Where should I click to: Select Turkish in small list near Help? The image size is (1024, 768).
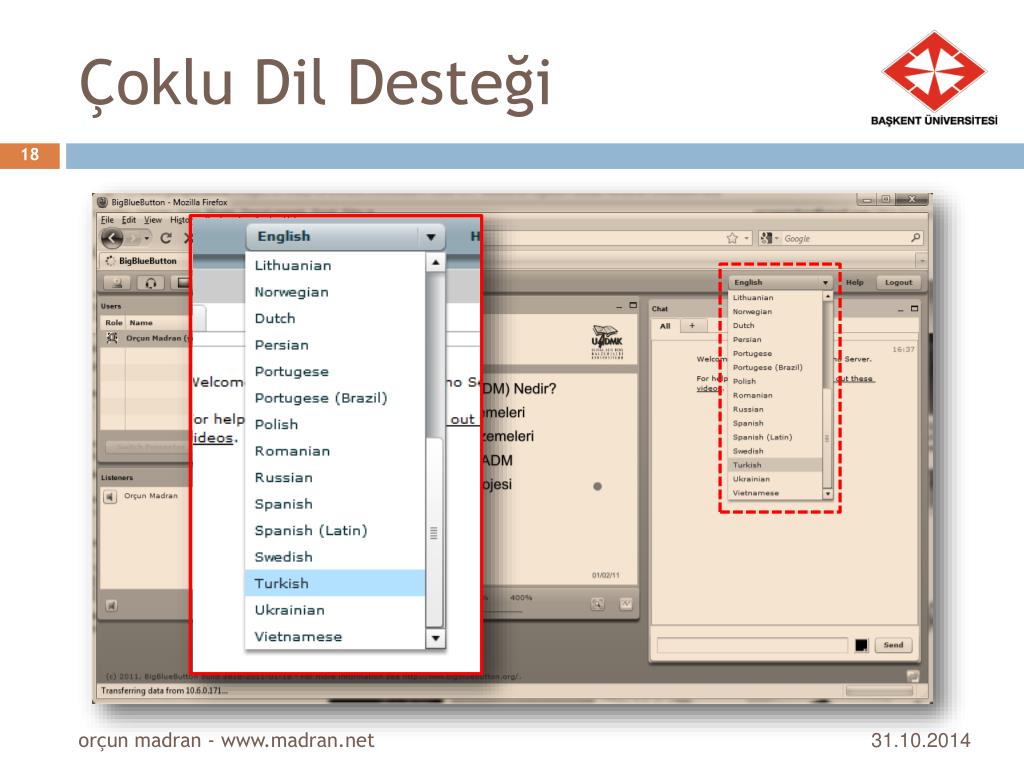775,465
